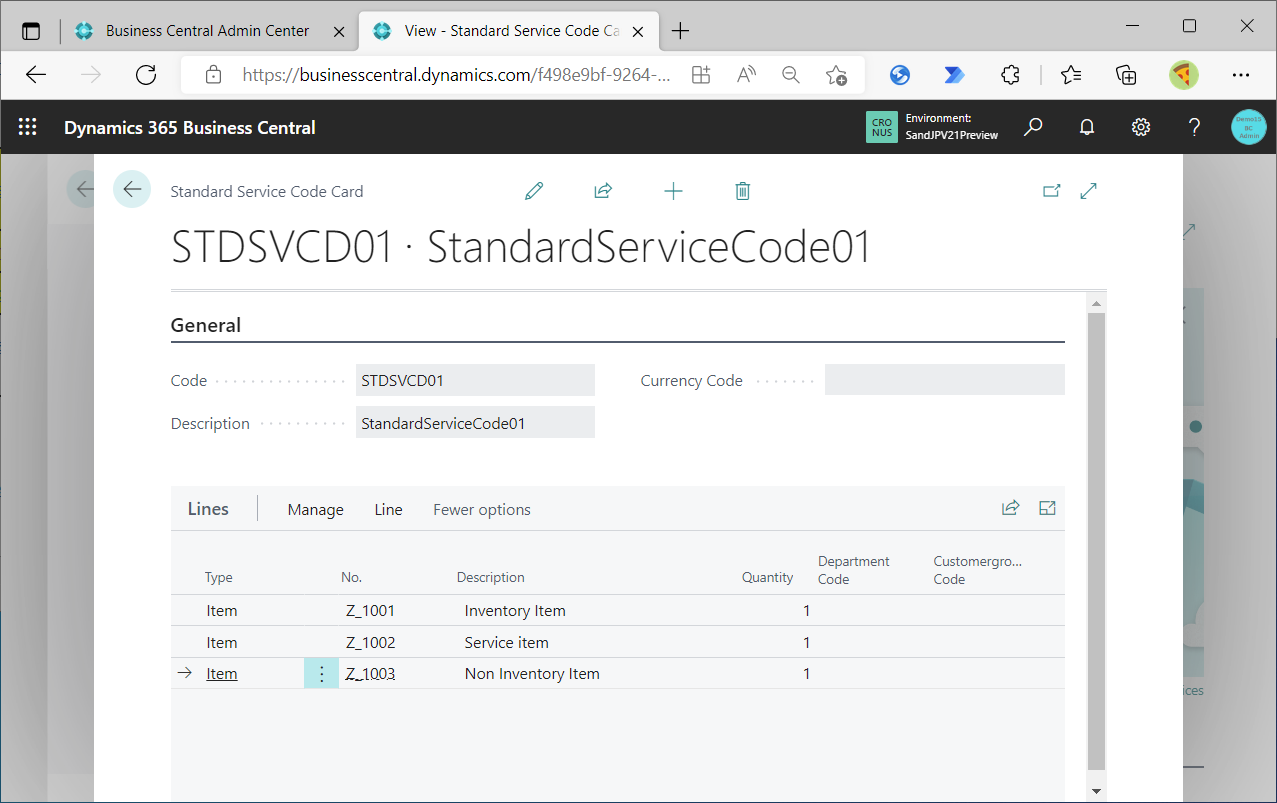The height and width of the screenshot is (803, 1277).
Task: Open the notifications bell
Action: coord(1087,126)
